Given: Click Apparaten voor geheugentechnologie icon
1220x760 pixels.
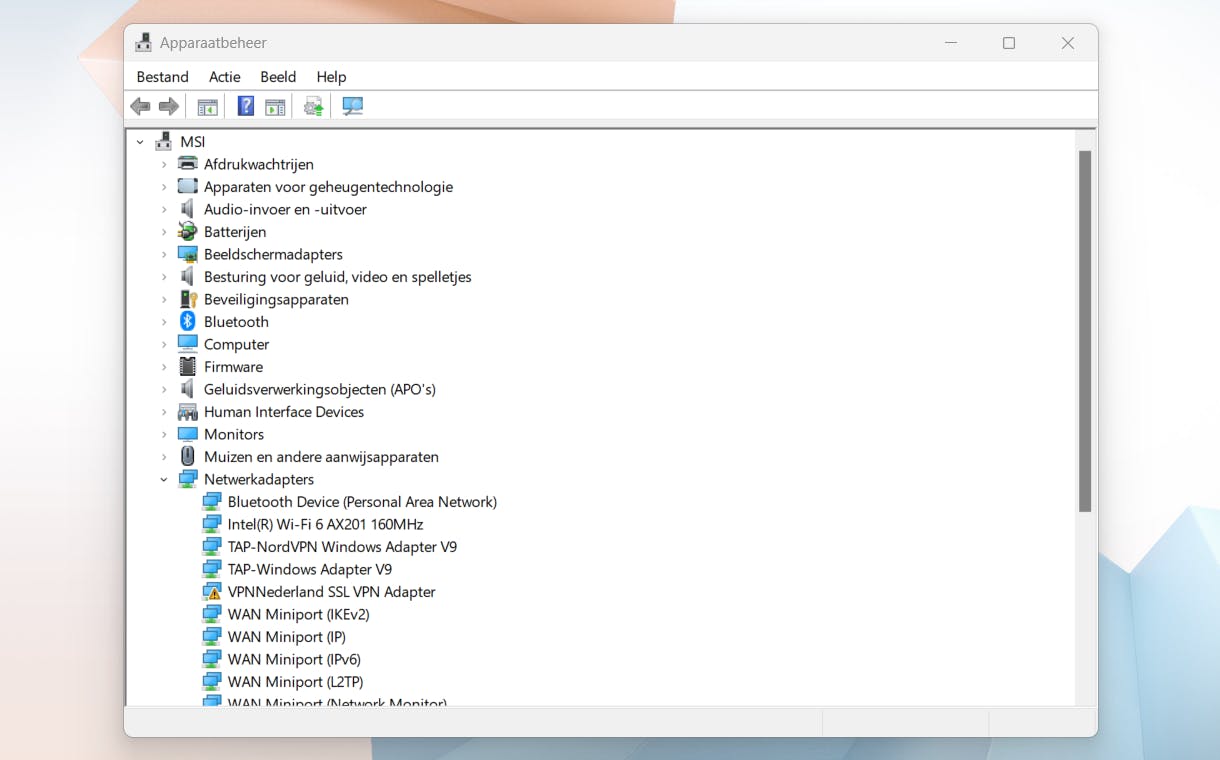Looking at the screenshot, I should click(x=187, y=186).
